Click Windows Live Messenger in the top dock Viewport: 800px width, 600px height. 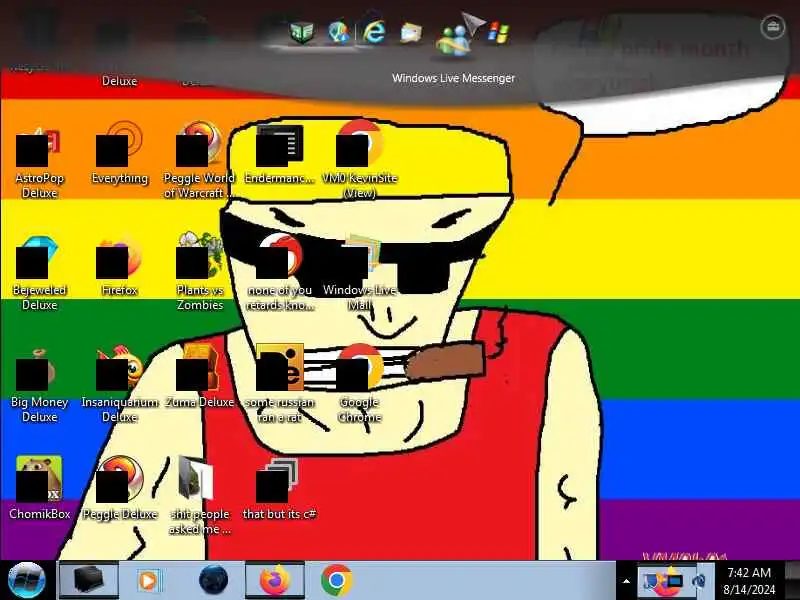pyautogui.click(x=453, y=39)
